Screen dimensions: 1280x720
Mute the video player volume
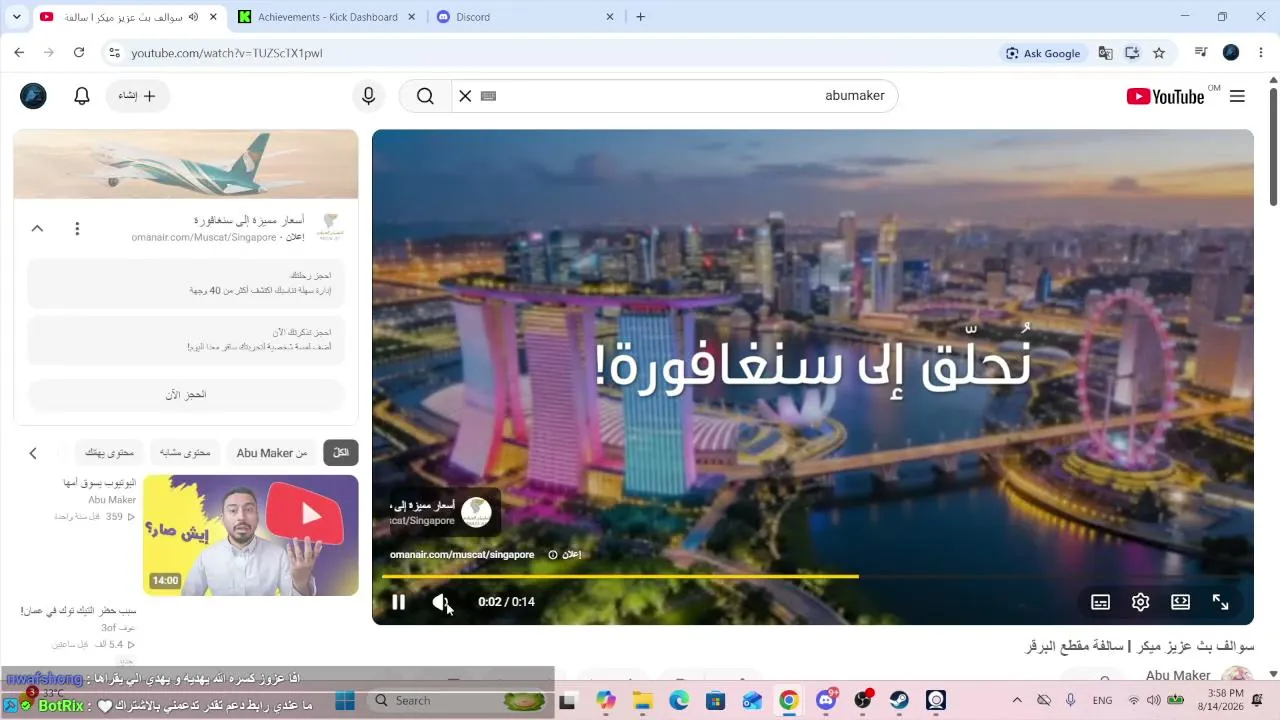[x=440, y=602]
